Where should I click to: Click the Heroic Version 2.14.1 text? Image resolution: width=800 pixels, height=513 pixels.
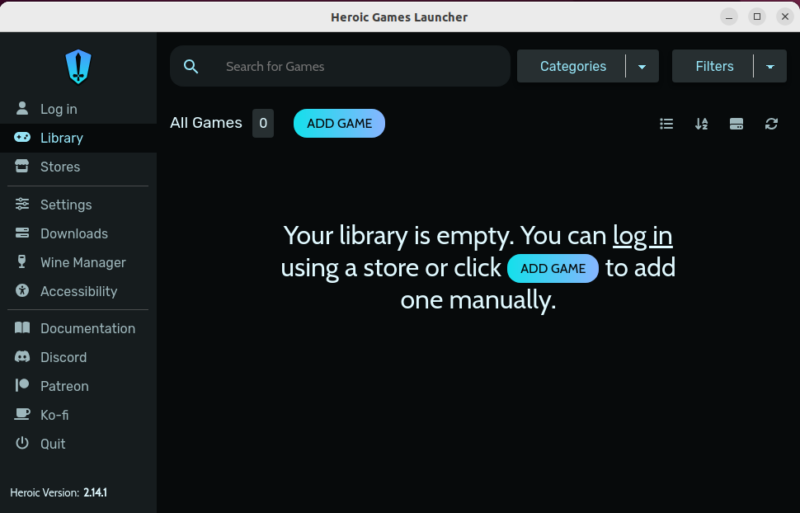[59, 493]
